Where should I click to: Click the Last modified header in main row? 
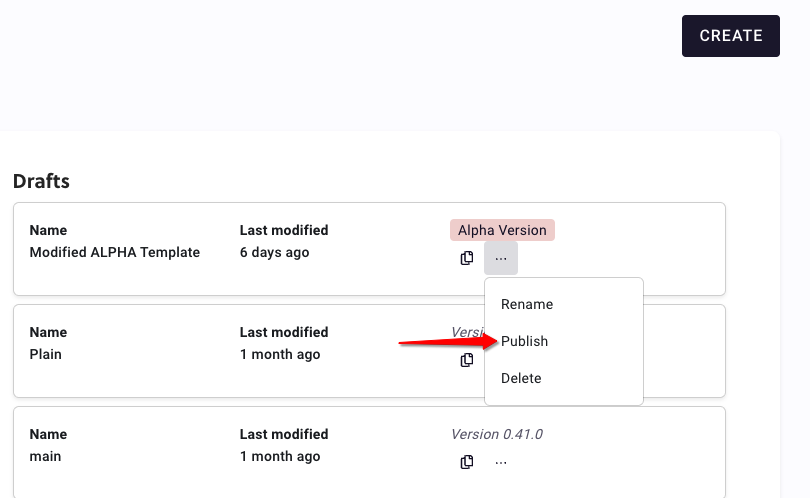pyautogui.click(x=284, y=434)
